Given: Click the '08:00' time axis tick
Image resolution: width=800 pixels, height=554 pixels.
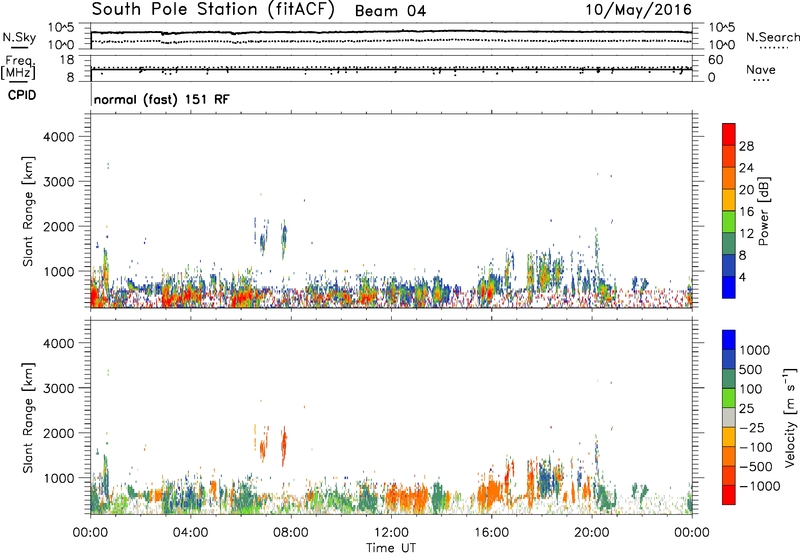Looking at the screenshot, I should (x=291, y=533).
